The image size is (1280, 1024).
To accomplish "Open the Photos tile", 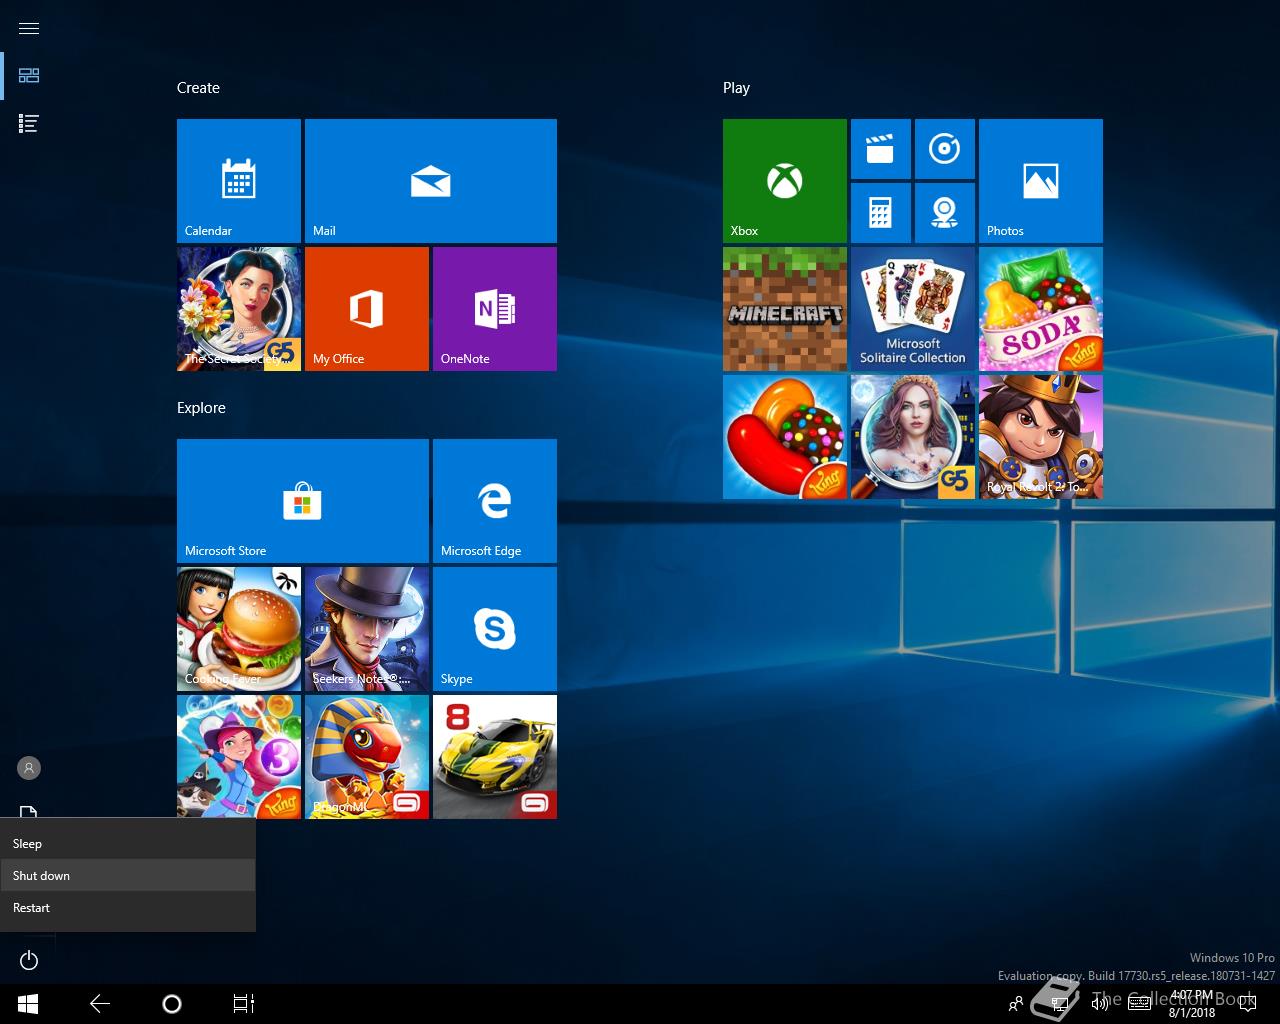I will coord(1040,180).
